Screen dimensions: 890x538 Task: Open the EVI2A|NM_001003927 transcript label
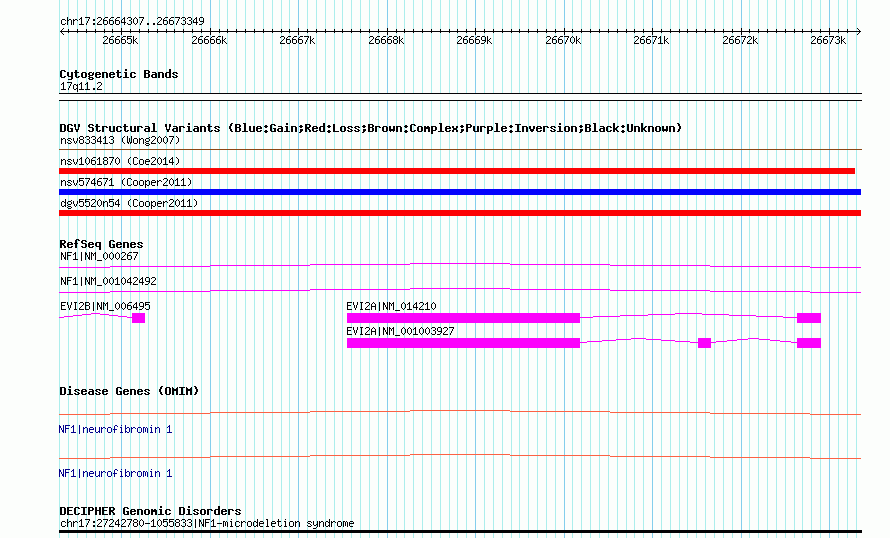click(x=400, y=331)
